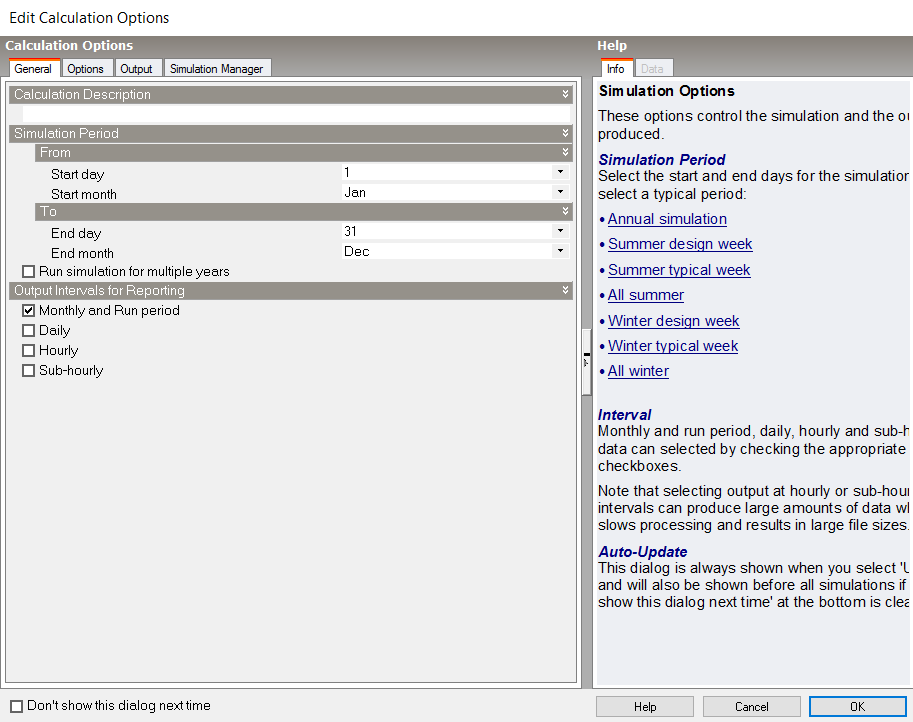Collapse Output Intervals for Reporting section
The image size is (913, 722).
tap(565, 290)
